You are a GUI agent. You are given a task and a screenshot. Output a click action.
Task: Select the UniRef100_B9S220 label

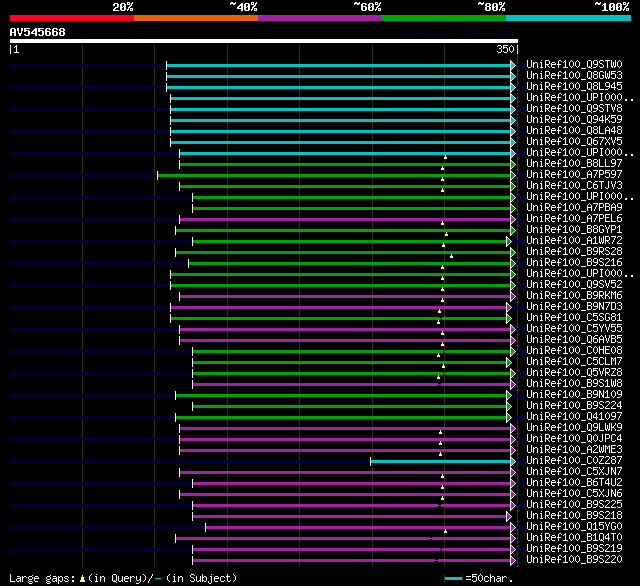click(x=574, y=560)
